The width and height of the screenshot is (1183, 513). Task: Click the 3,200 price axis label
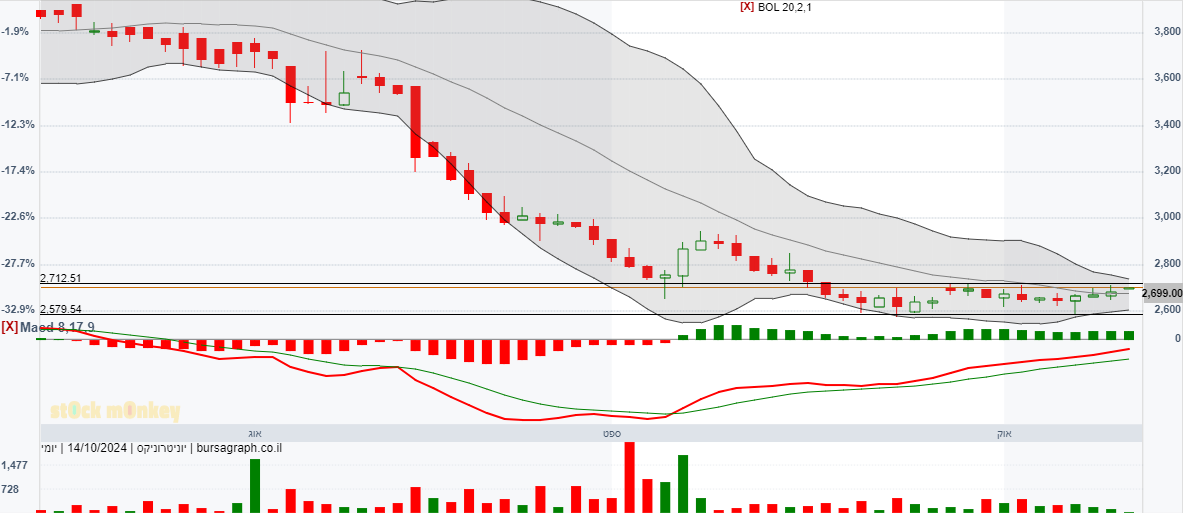(1167, 170)
